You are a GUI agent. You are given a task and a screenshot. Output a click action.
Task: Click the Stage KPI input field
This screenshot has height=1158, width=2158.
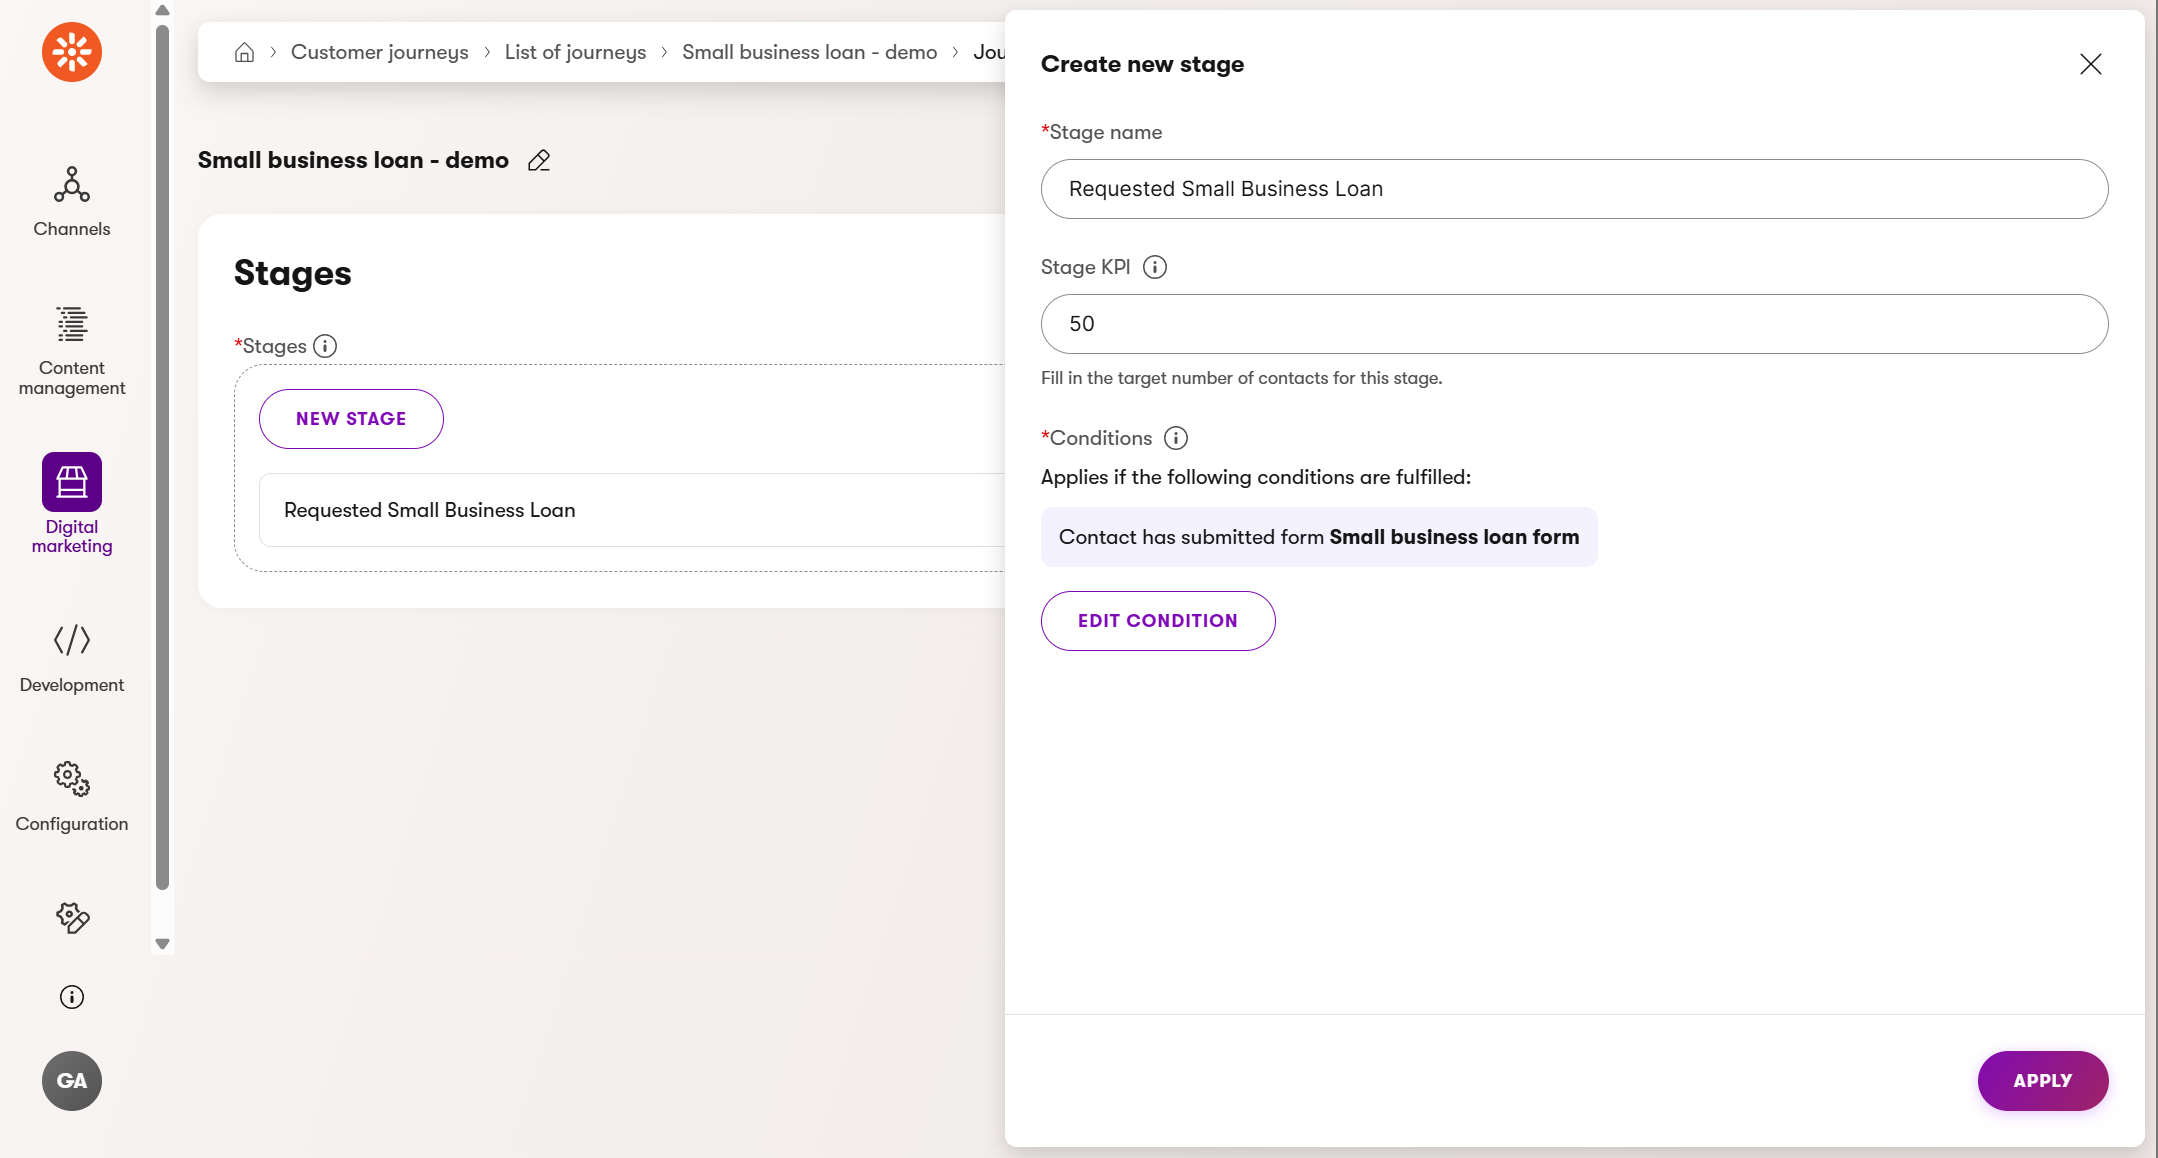coord(1574,324)
